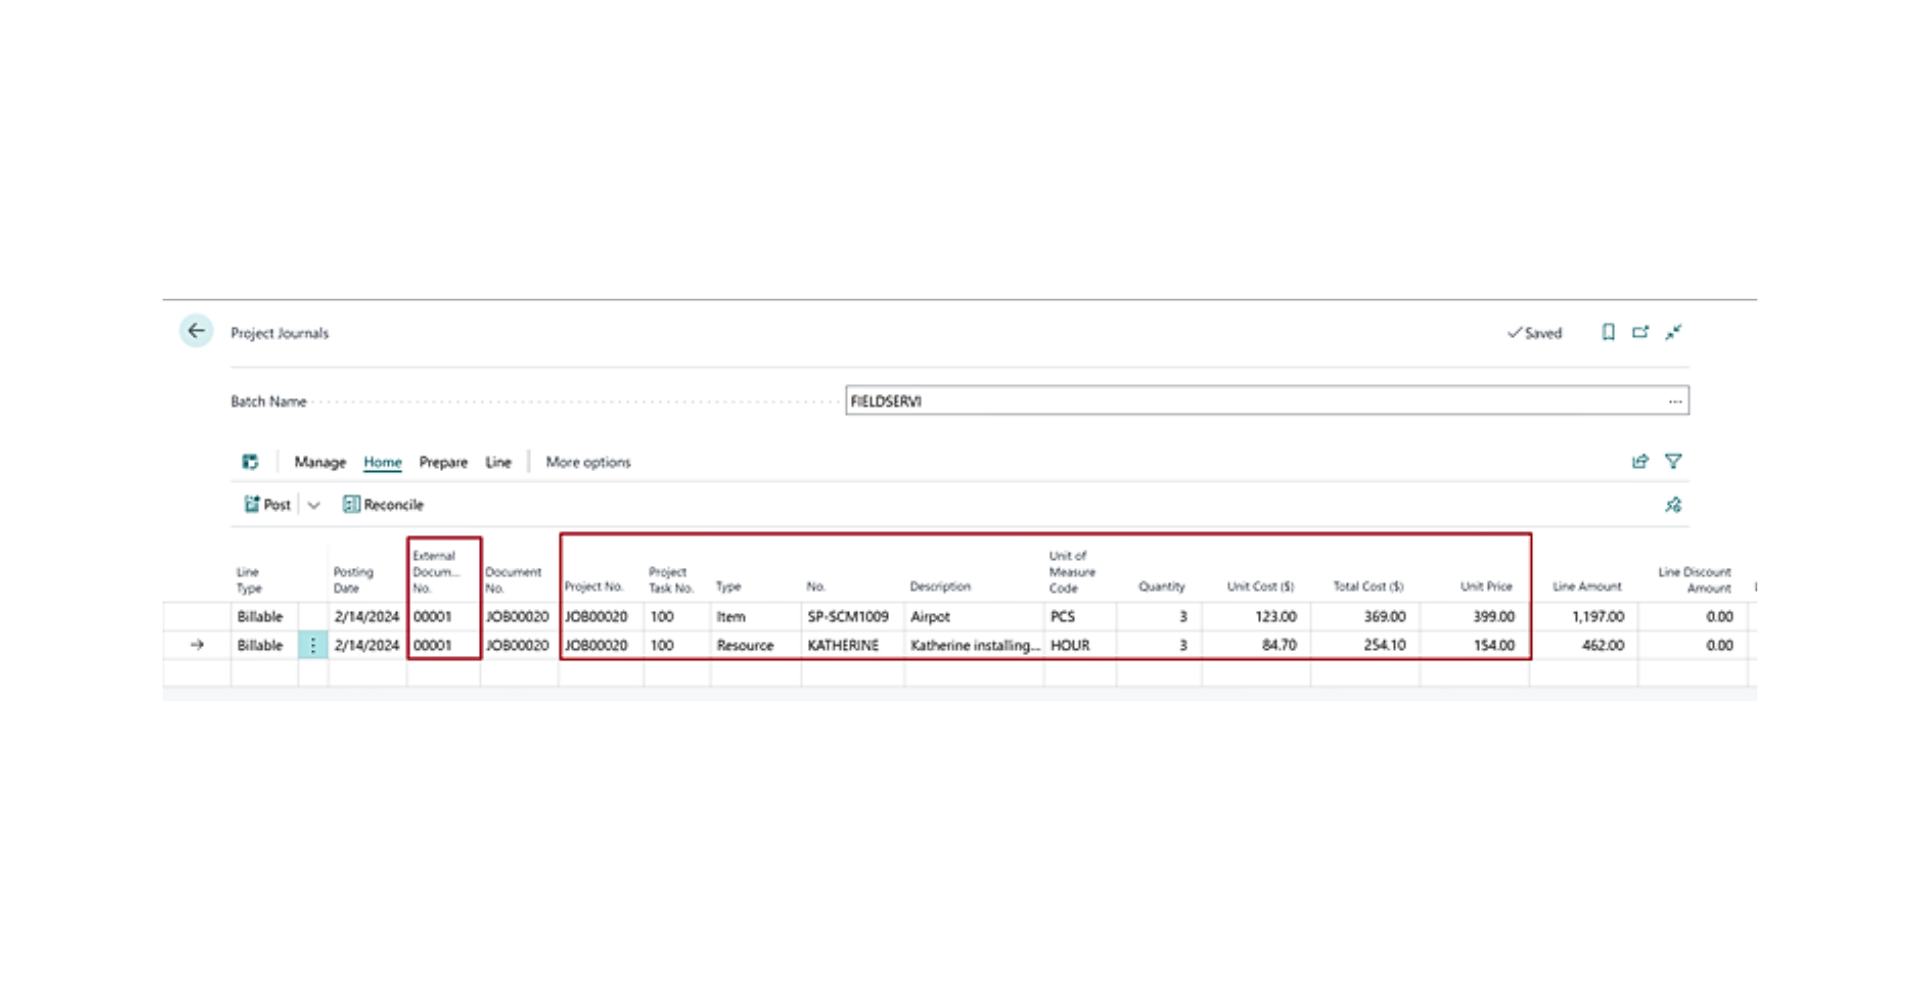Click the Line Discount Amount column header
The width and height of the screenshot is (1920, 1000).
pos(1694,580)
